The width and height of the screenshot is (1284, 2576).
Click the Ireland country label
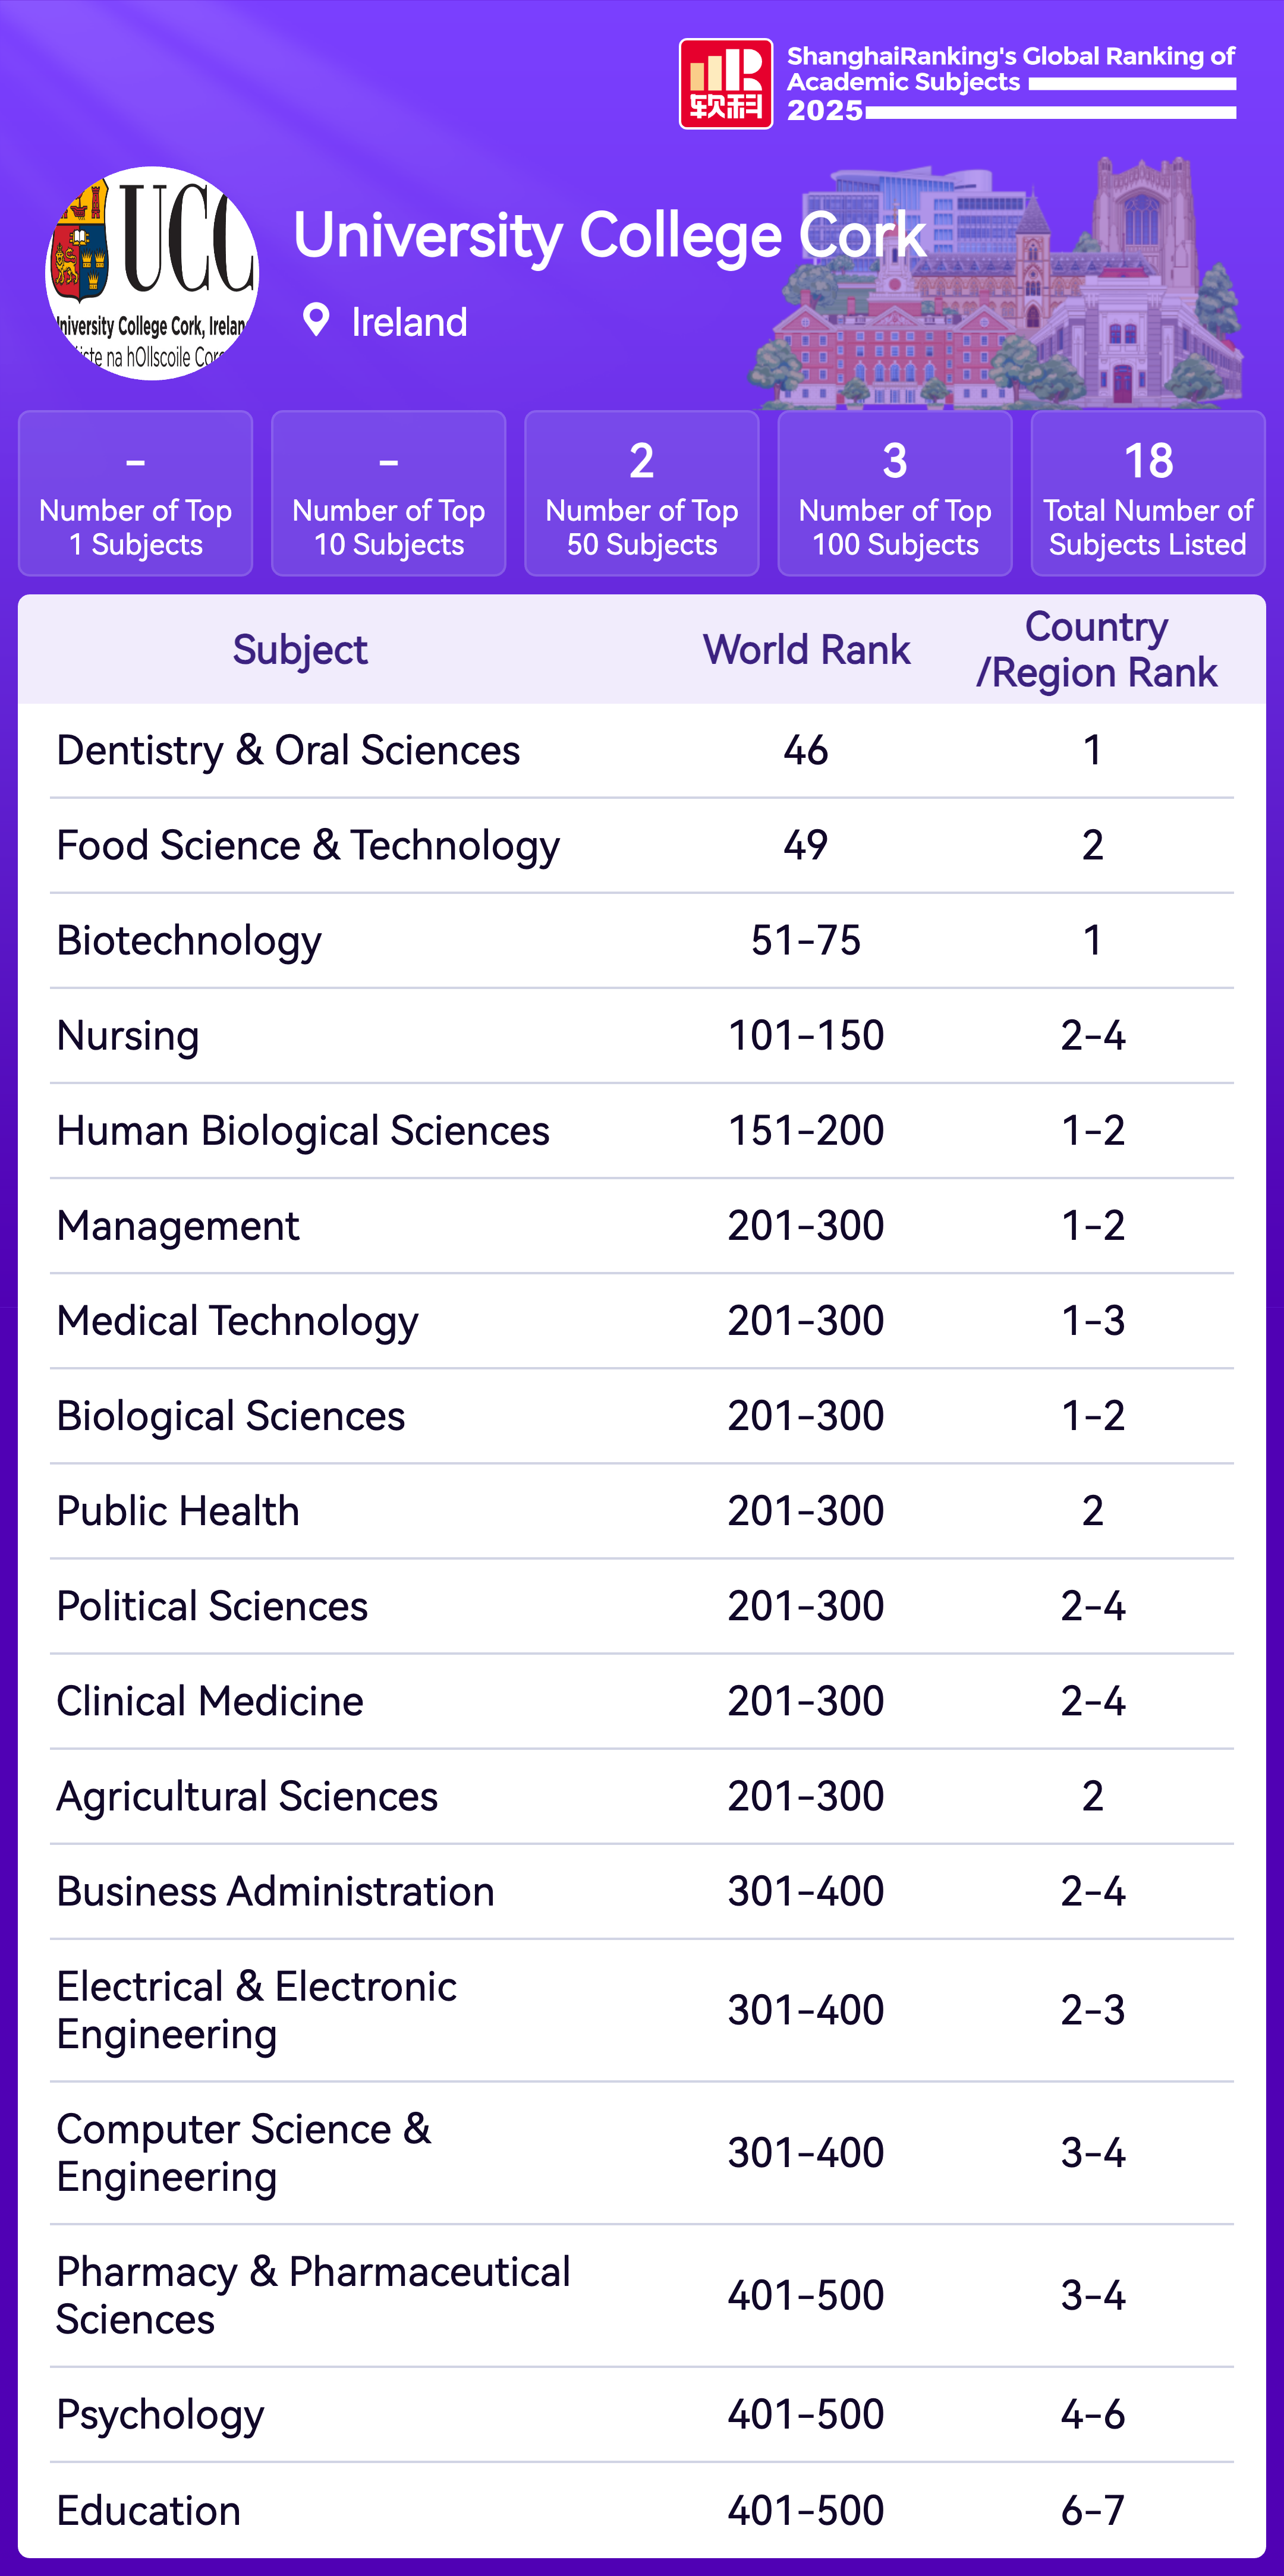pos(409,322)
